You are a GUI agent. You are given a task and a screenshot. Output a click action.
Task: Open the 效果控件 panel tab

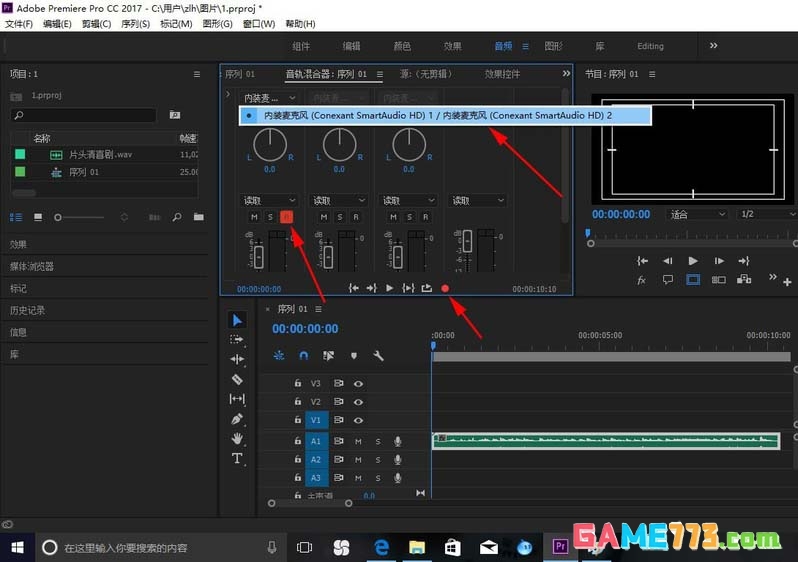coord(502,74)
